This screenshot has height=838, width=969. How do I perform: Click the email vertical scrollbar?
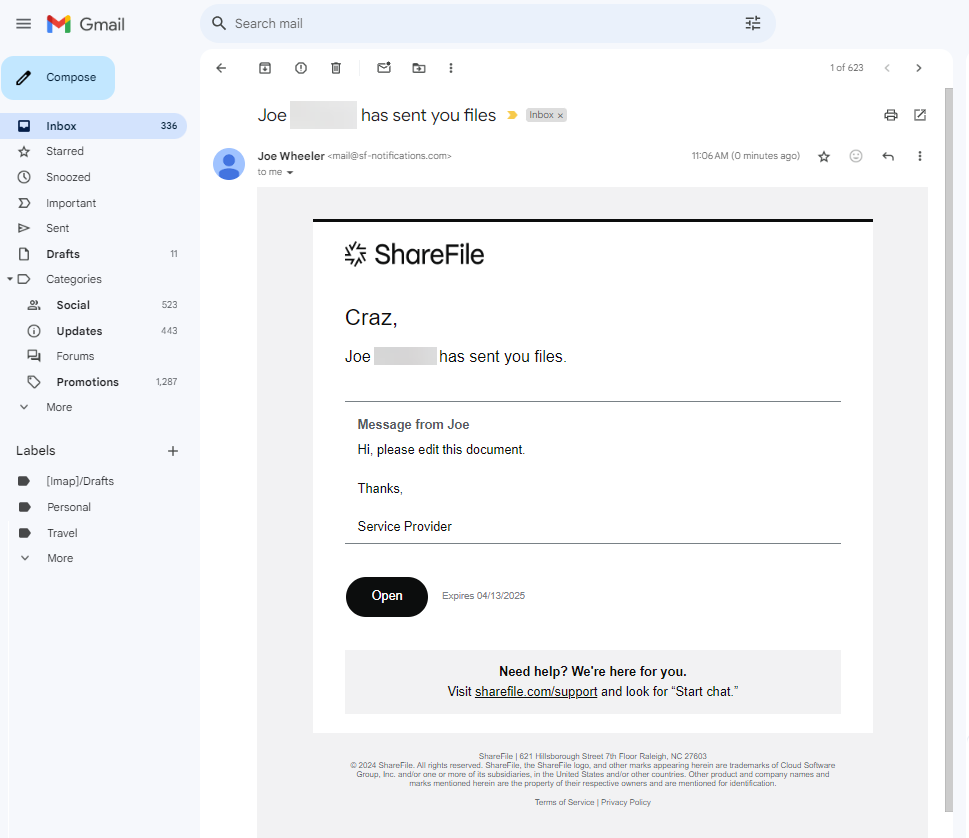click(949, 449)
